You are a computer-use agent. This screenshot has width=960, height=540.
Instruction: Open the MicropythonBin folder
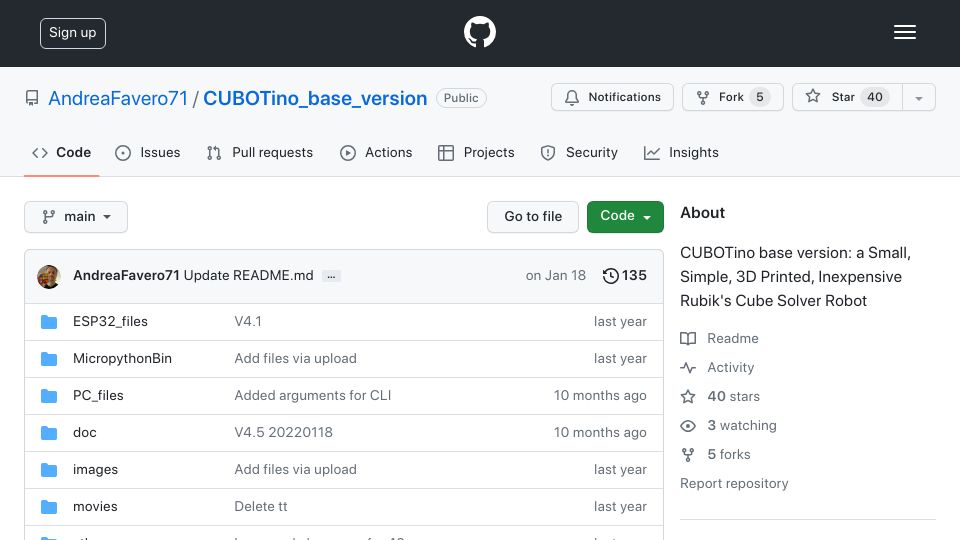(122, 359)
